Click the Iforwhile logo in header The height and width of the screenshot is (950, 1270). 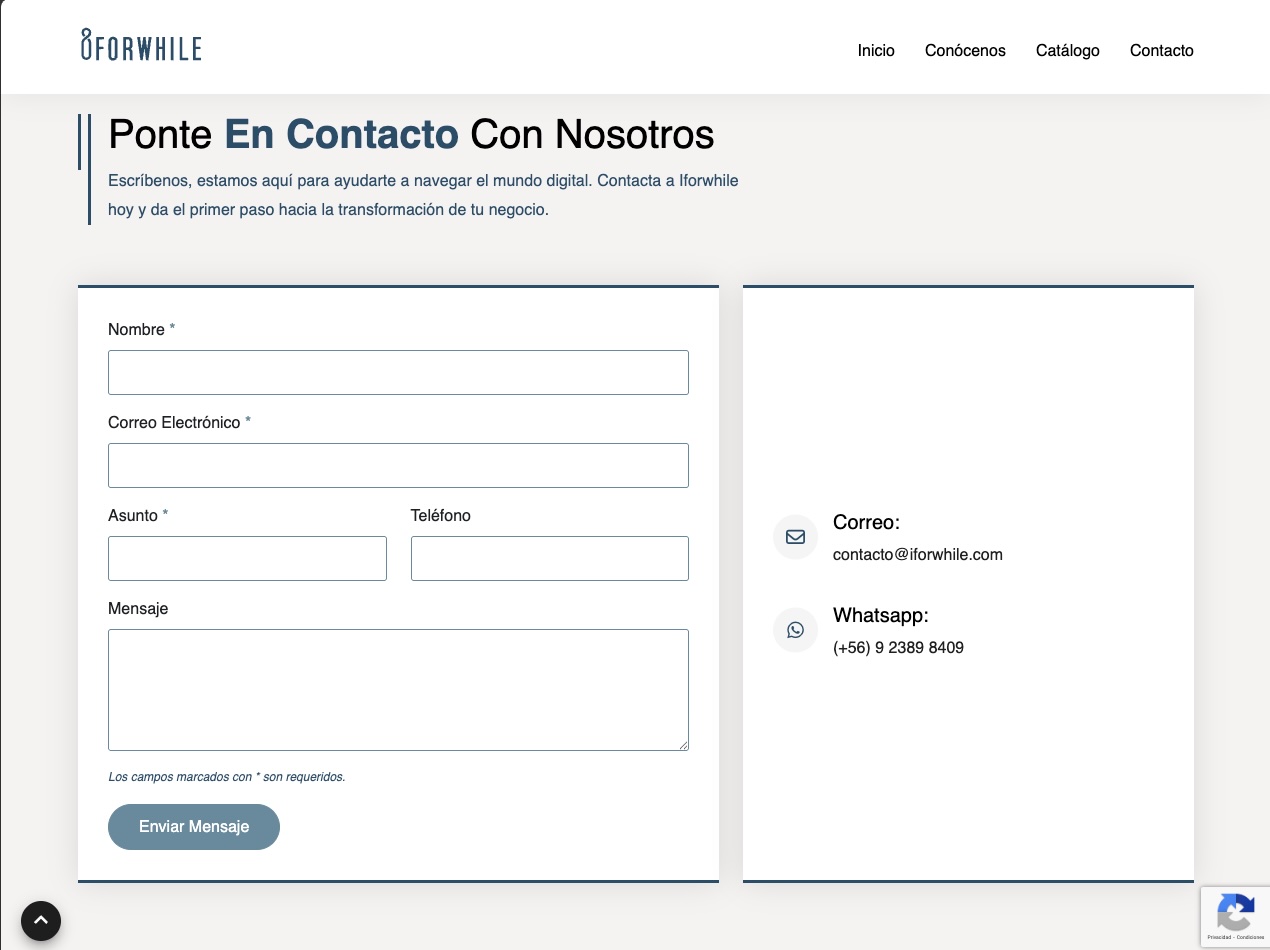point(141,46)
